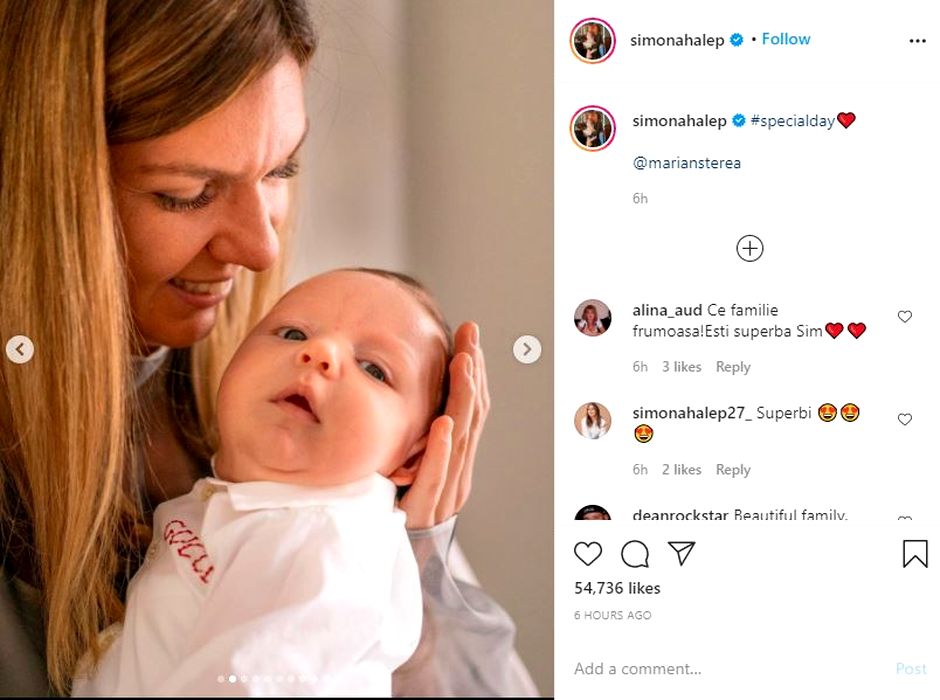Share post using paper plane icon
Viewport: 940px width, 700px height.
681,554
